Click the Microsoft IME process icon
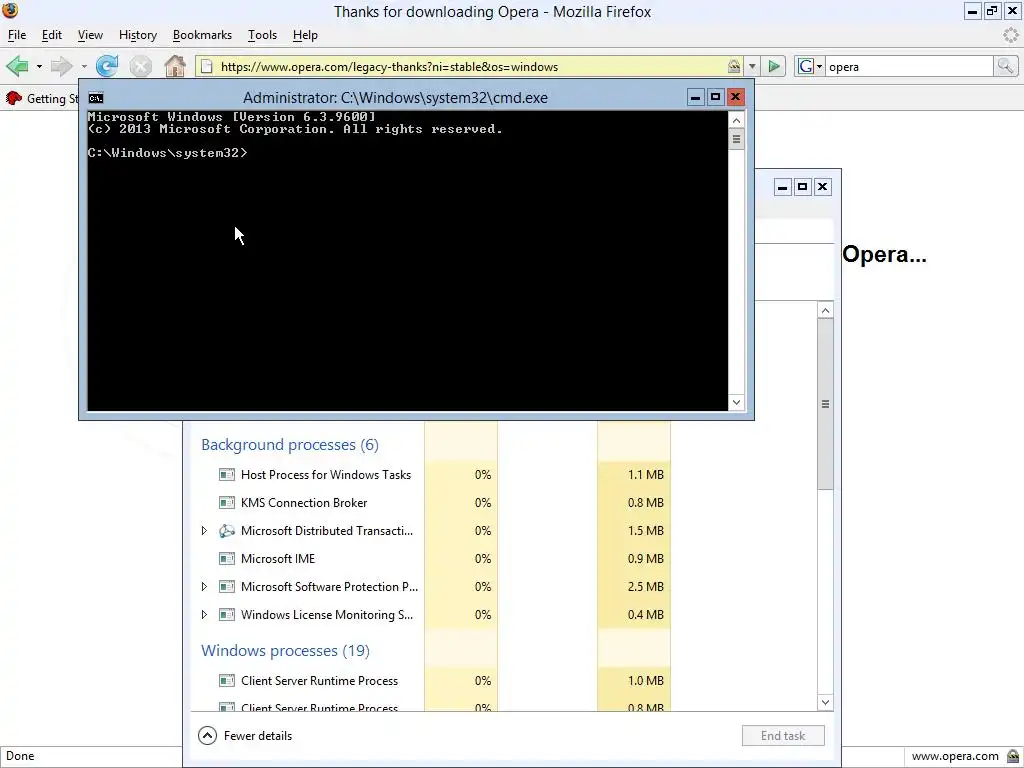 point(227,559)
